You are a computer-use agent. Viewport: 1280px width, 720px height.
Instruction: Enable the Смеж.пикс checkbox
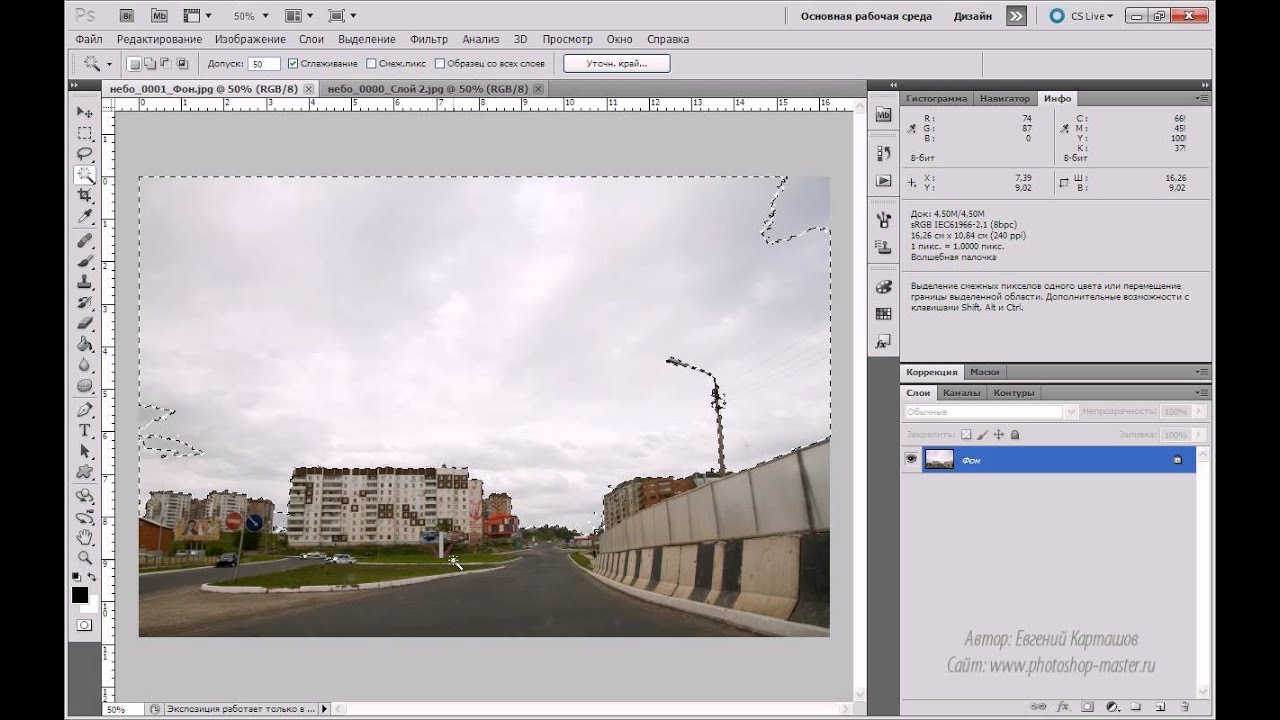(371, 64)
